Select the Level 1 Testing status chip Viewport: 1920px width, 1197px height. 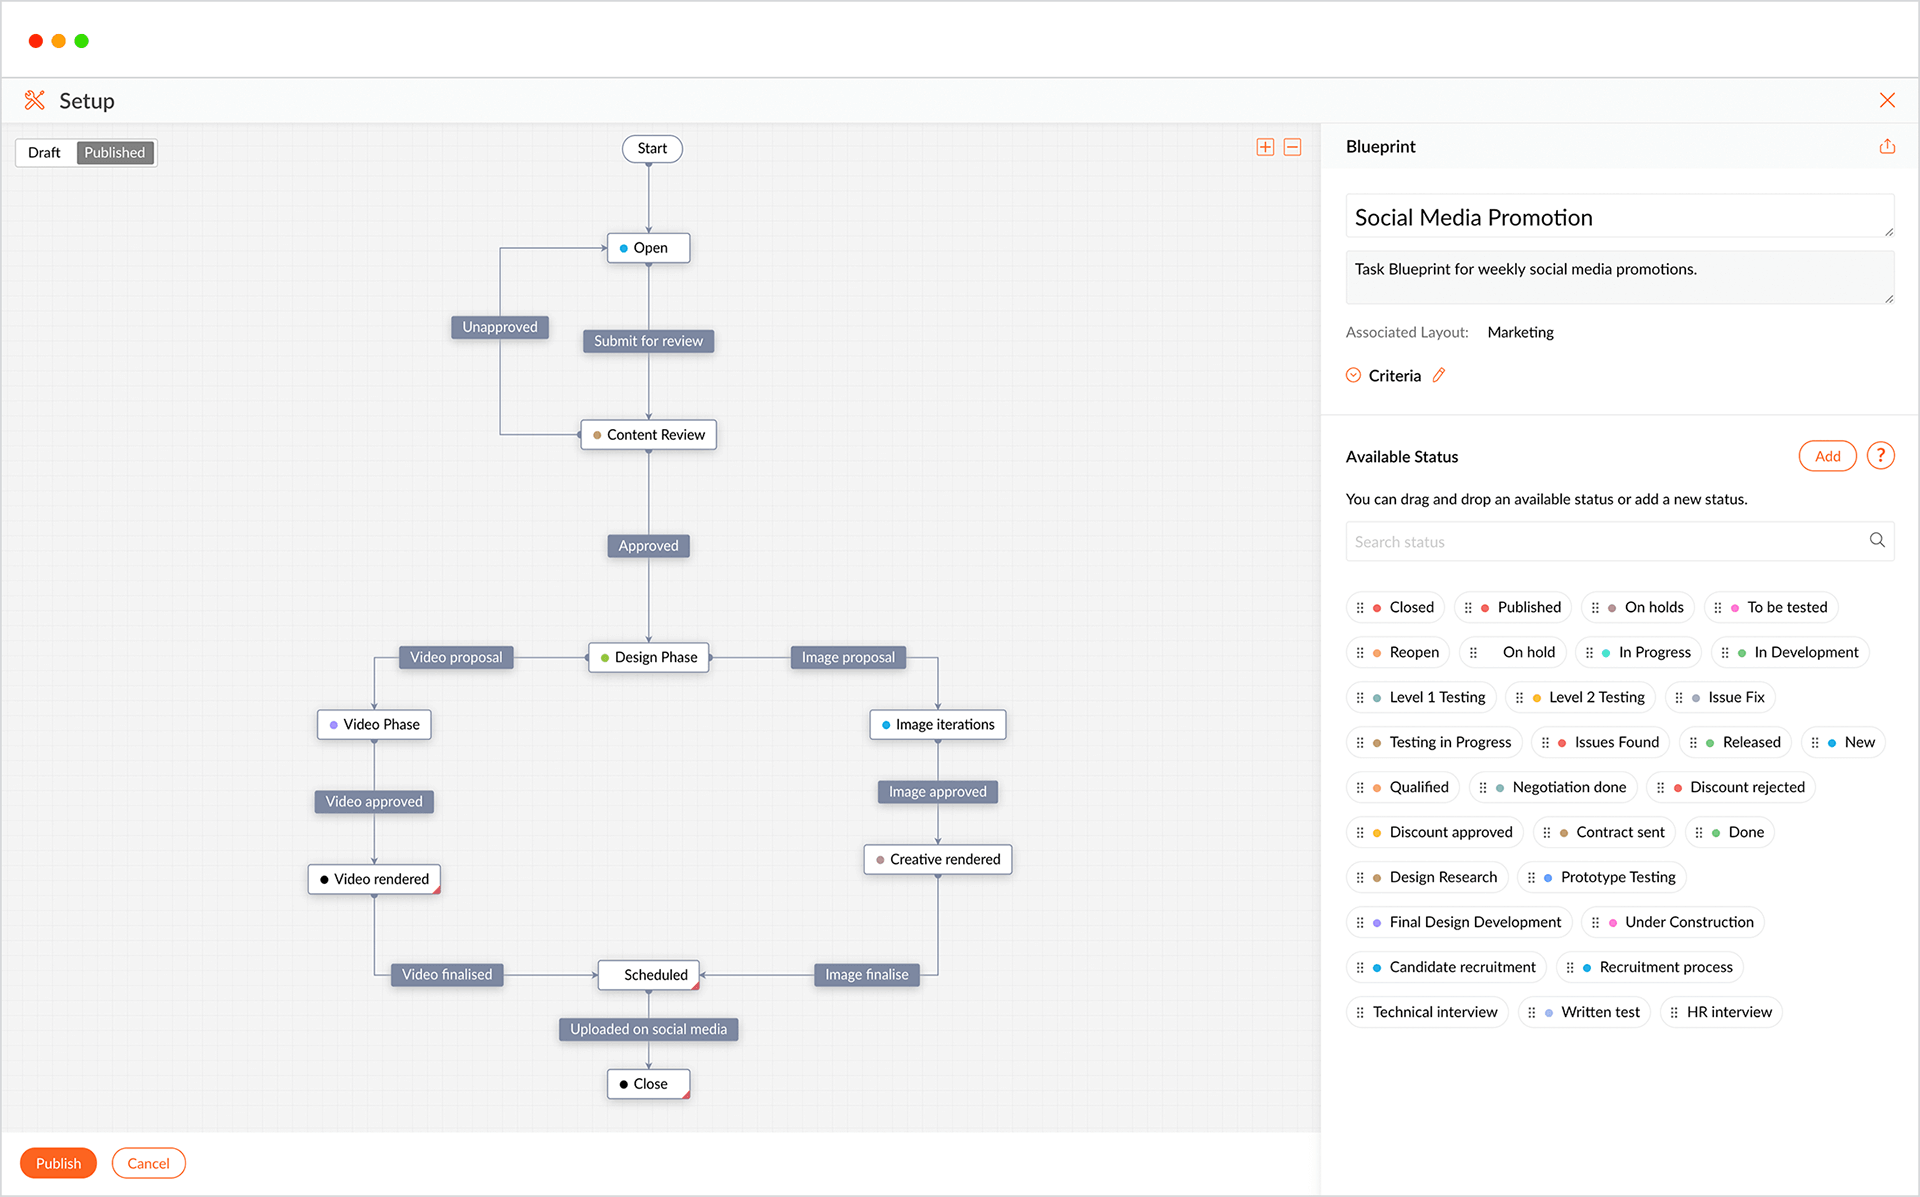[1421, 697]
